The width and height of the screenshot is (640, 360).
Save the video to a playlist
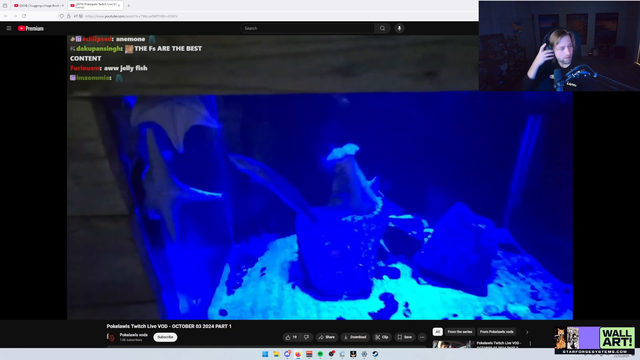coord(404,337)
